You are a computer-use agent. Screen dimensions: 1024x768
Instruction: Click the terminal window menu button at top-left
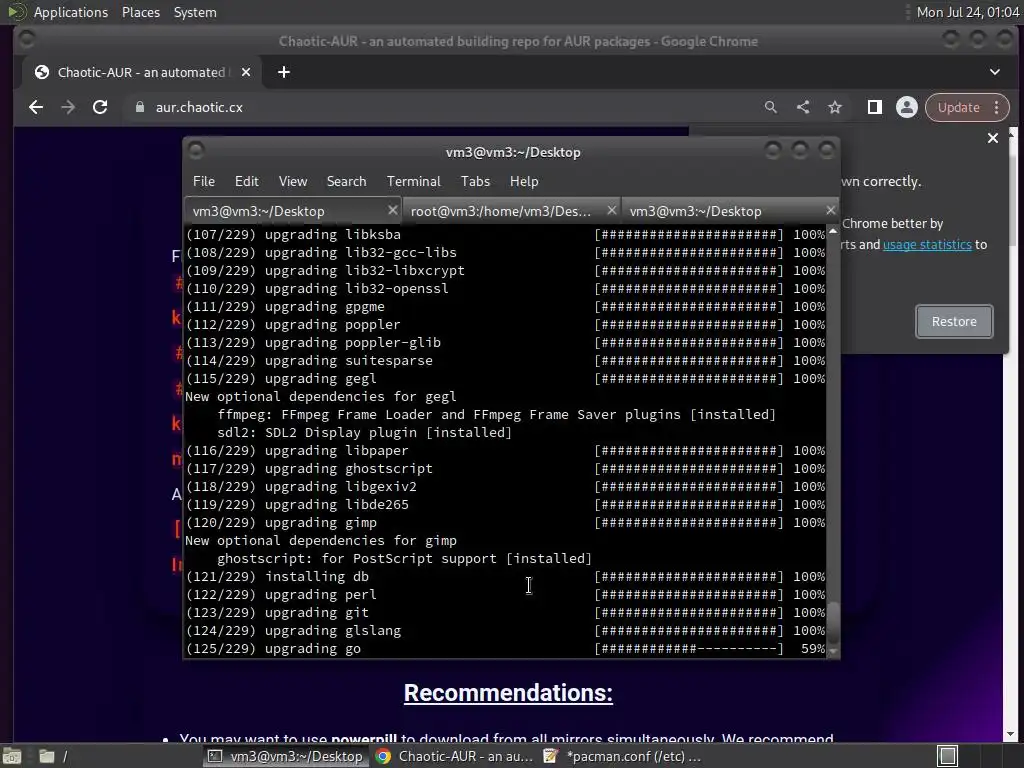[x=196, y=151]
